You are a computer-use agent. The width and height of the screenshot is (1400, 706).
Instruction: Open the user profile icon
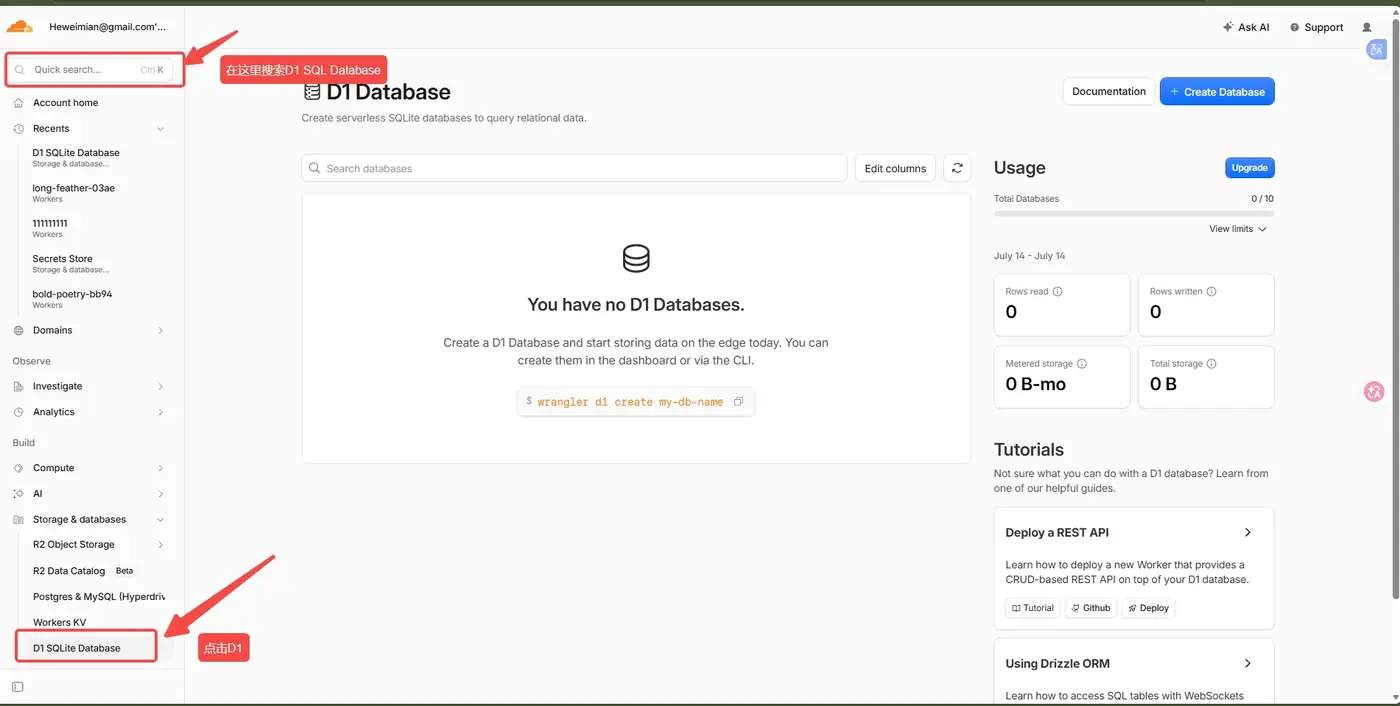point(1367,27)
